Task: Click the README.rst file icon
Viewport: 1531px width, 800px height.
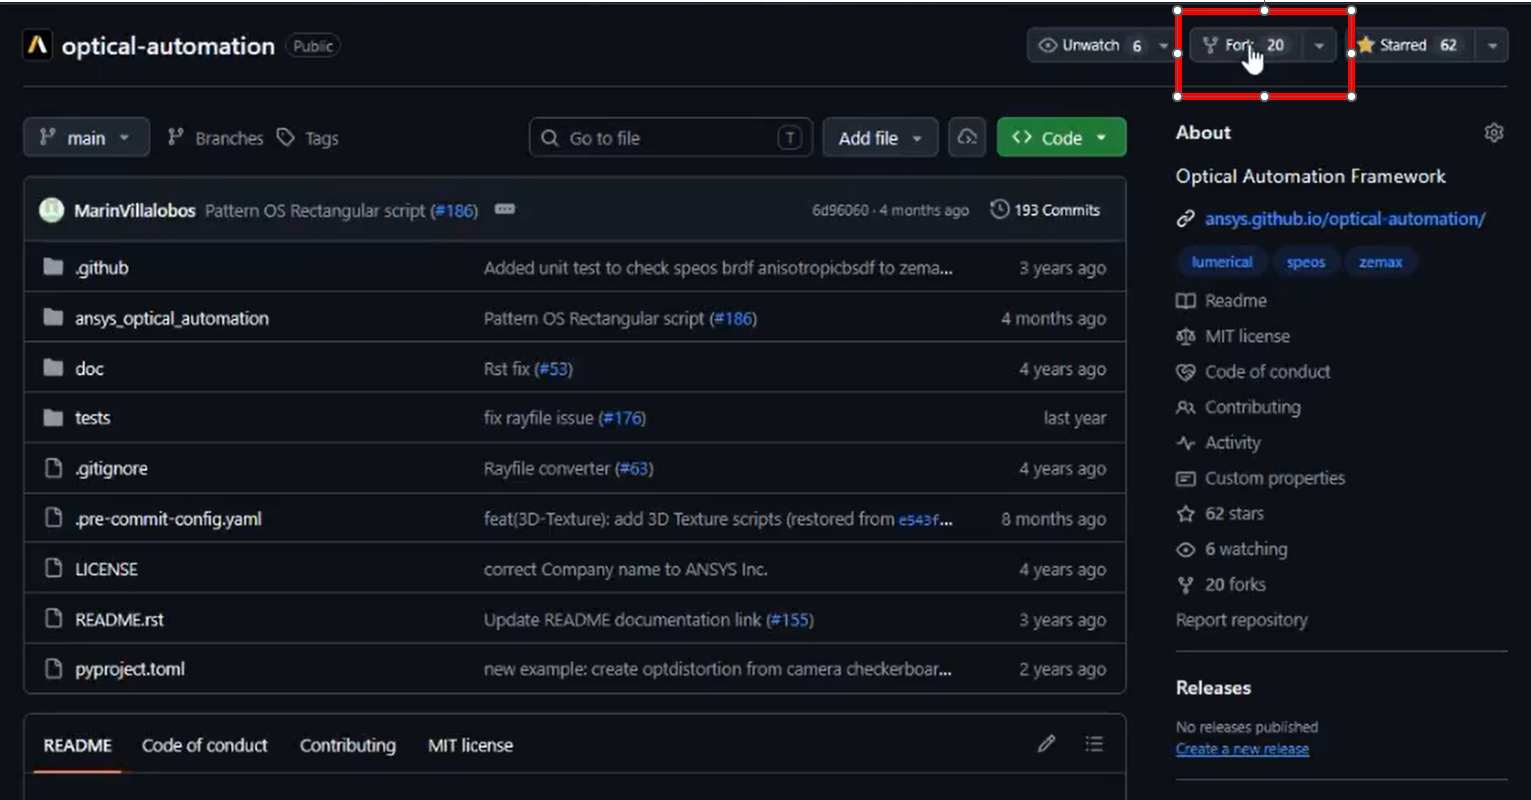Action: (54, 618)
